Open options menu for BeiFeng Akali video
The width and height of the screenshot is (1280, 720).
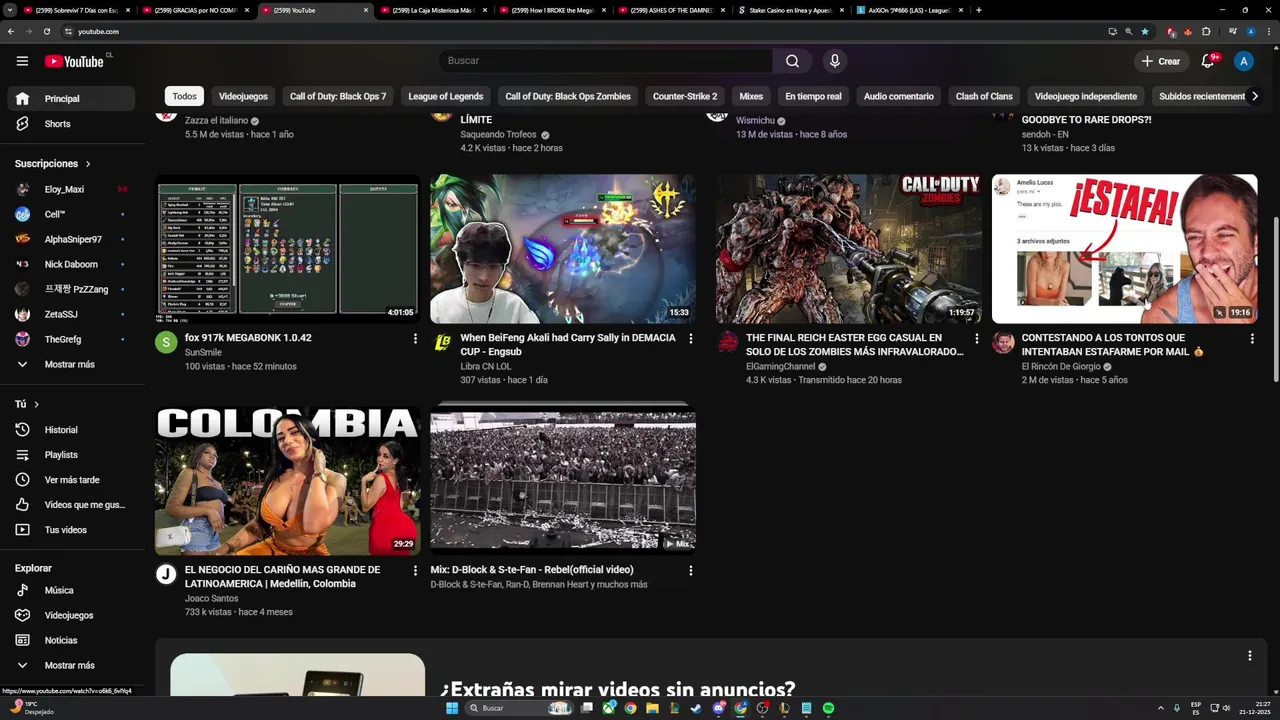point(690,339)
